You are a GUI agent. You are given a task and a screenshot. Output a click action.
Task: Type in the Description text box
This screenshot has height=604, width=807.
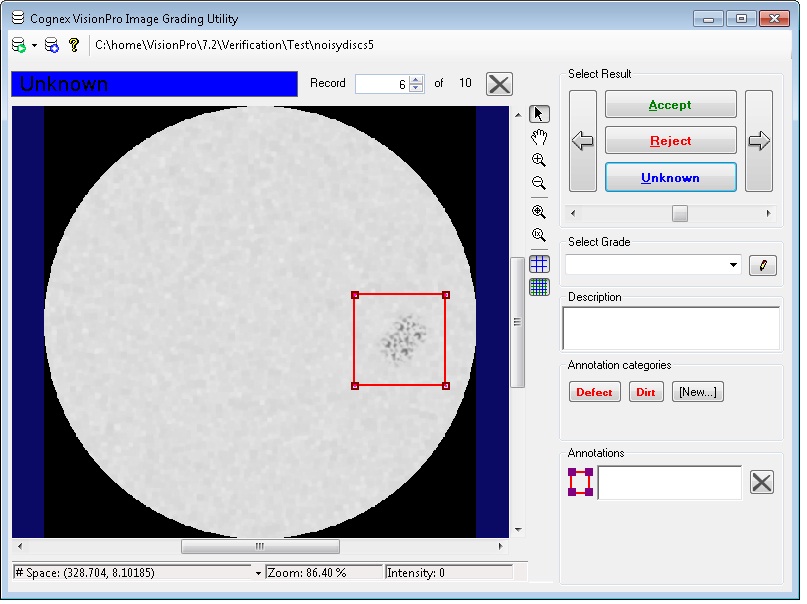[670, 327]
